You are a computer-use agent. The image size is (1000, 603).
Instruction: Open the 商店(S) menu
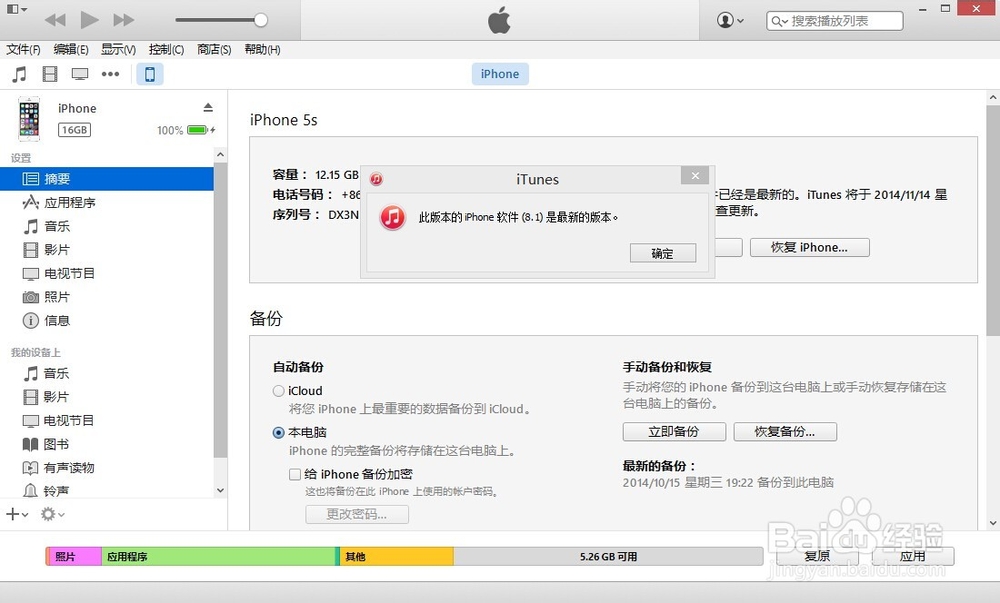tap(214, 50)
